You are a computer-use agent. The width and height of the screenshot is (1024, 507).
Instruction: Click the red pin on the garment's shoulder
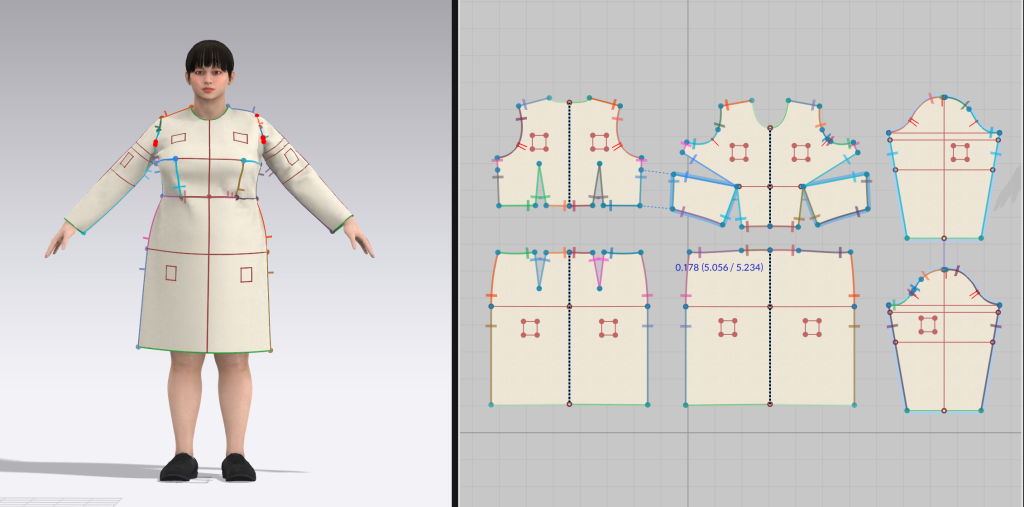[155, 143]
